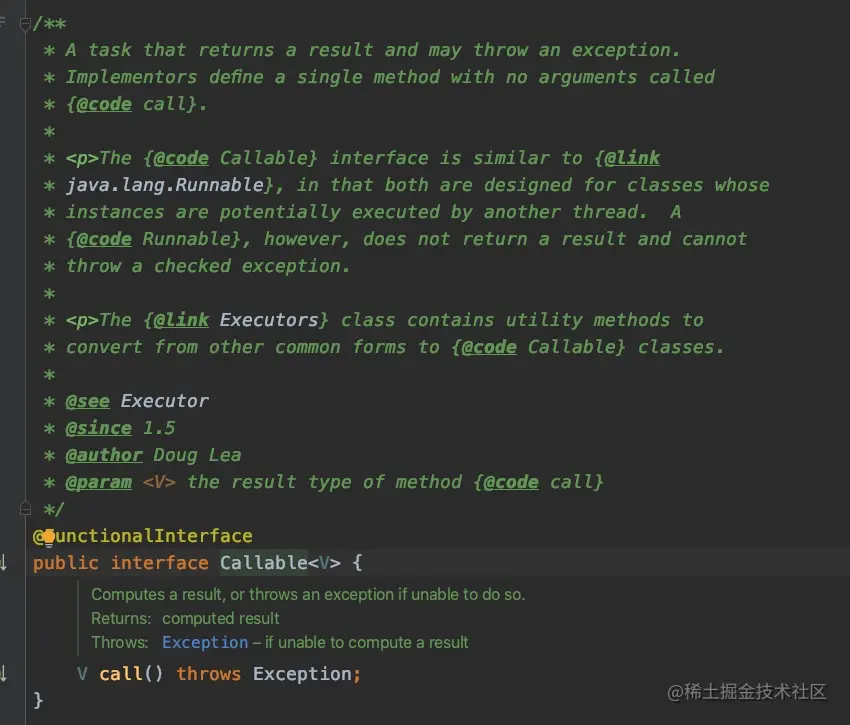This screenshot has width=850, height=725.
Task: Click the rendered doc line 'Returns: computed result'
Action: point(185,618)
